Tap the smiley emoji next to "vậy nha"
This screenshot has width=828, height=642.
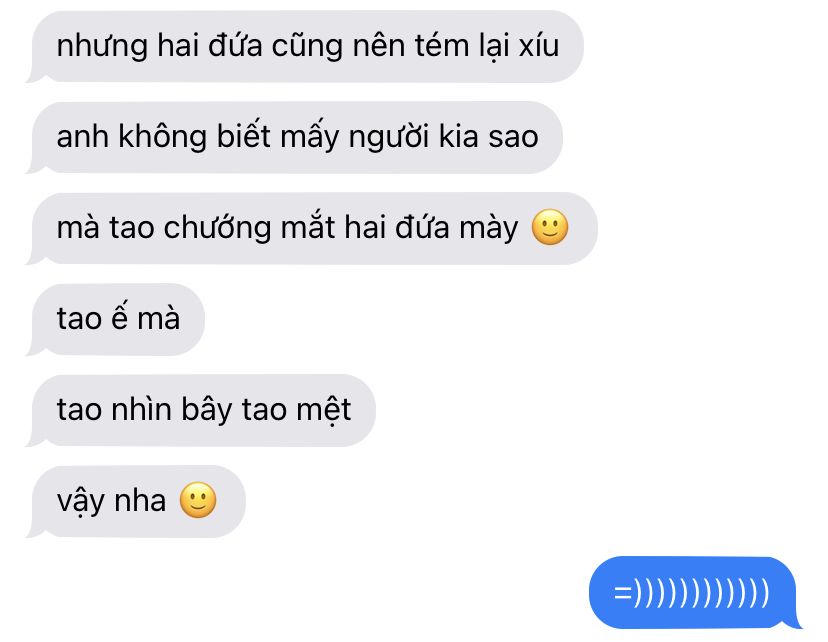[x=198, y=500]
